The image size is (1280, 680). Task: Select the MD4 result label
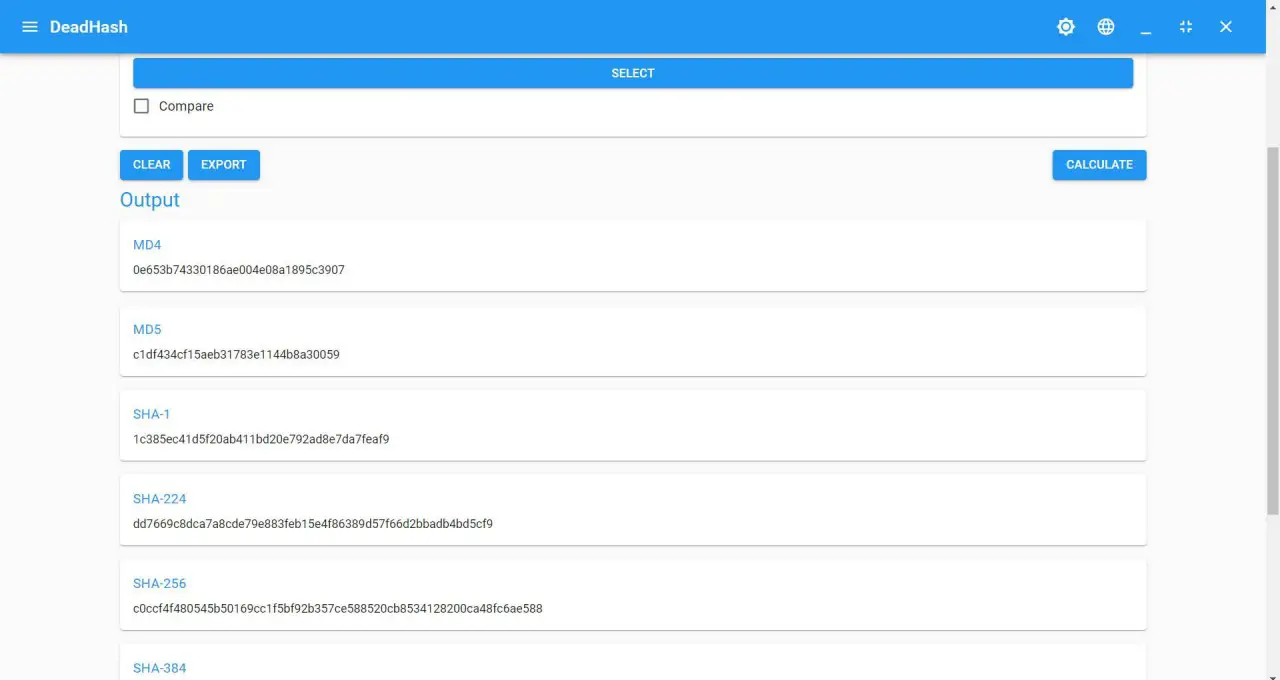(147, 244)
